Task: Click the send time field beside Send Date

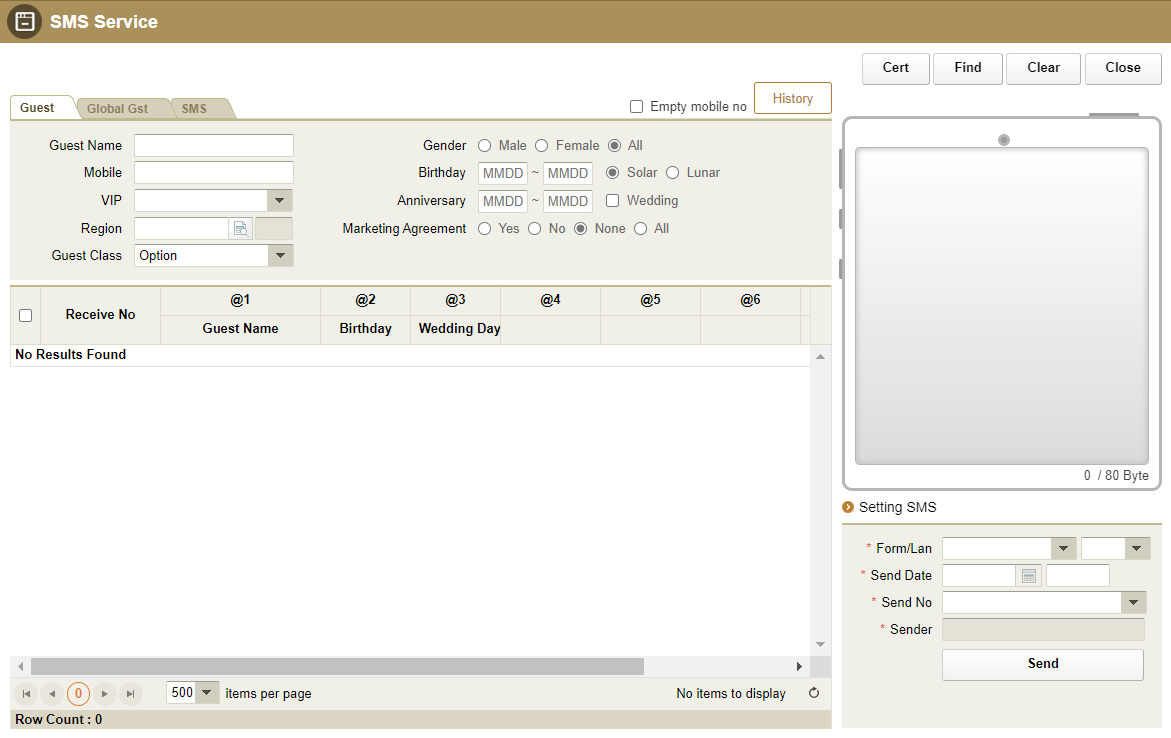Action: pyautogui.click(x=1078, y=576)
